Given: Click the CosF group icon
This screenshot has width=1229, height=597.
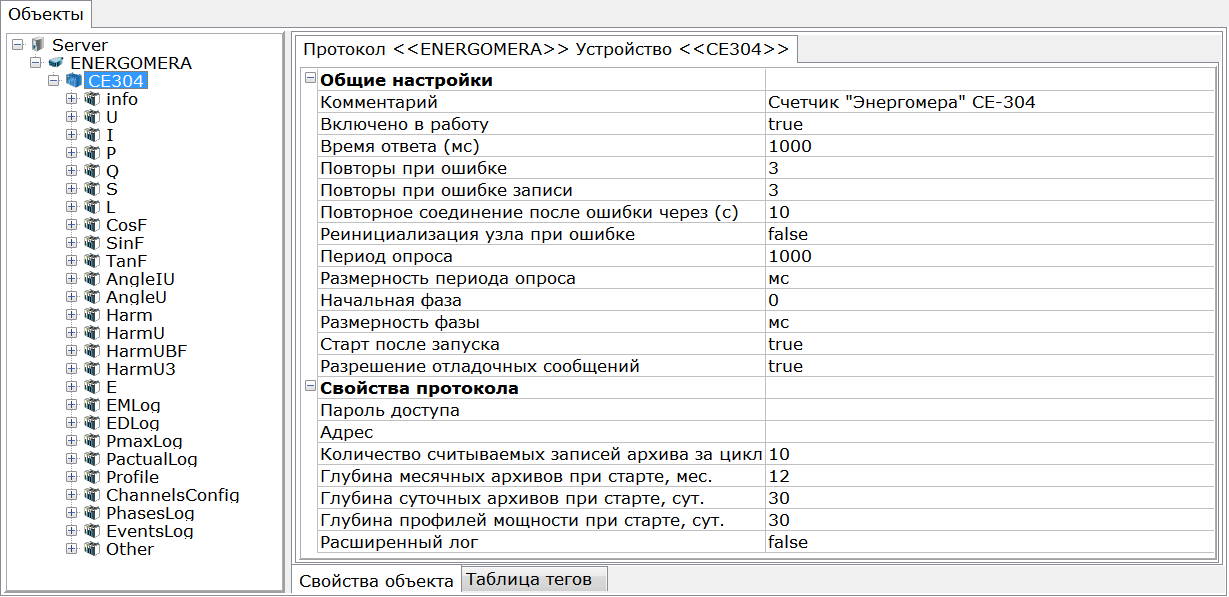Looking at the screenshot, I should tap(92, 225).
